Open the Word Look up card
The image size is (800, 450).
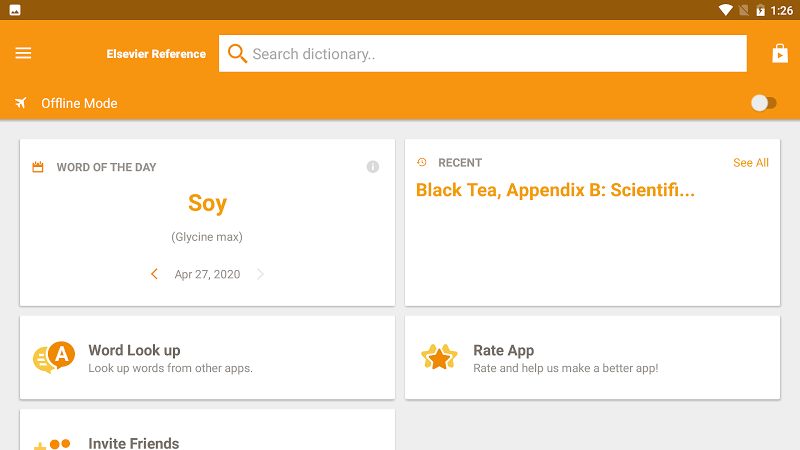207,358
